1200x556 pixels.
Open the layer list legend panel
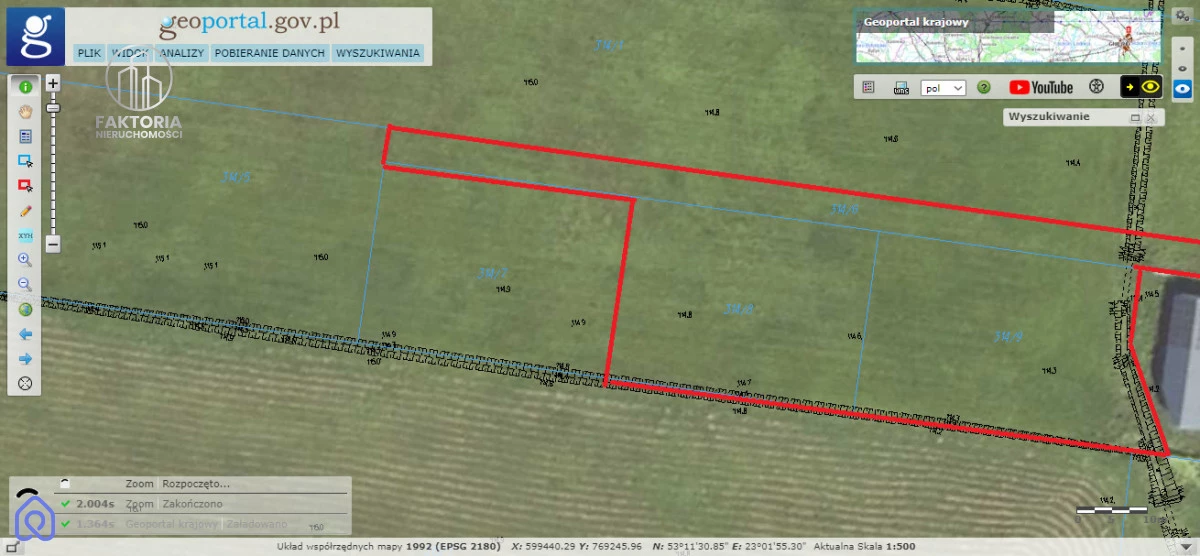[868, 88]
